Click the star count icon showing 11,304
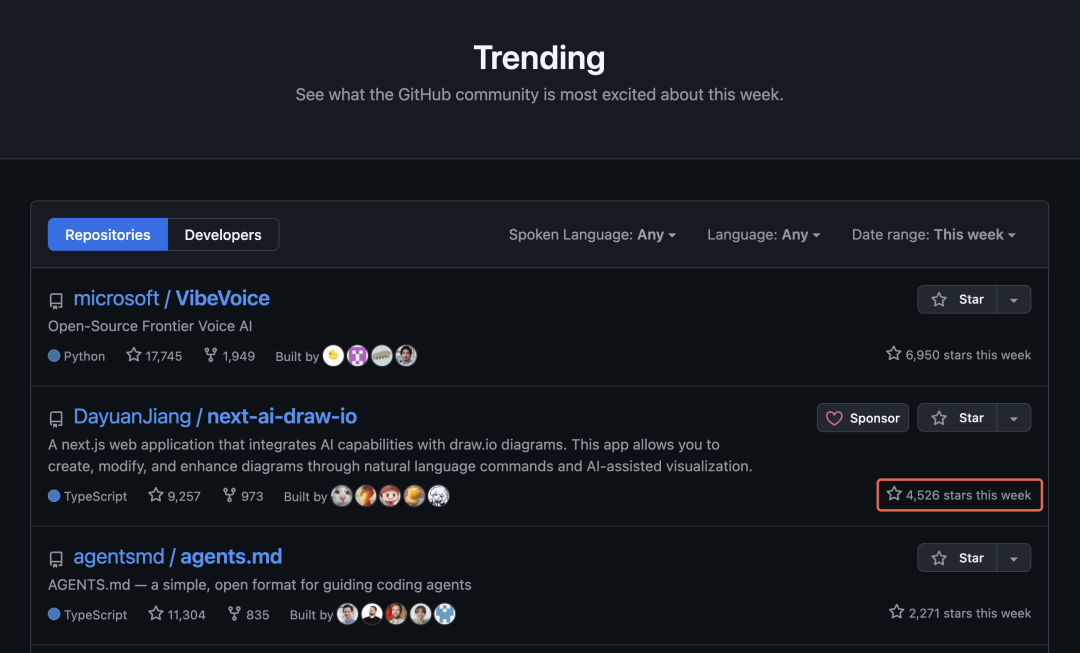Viewport: 1080px width, 653px height. (x=156, y=614)
